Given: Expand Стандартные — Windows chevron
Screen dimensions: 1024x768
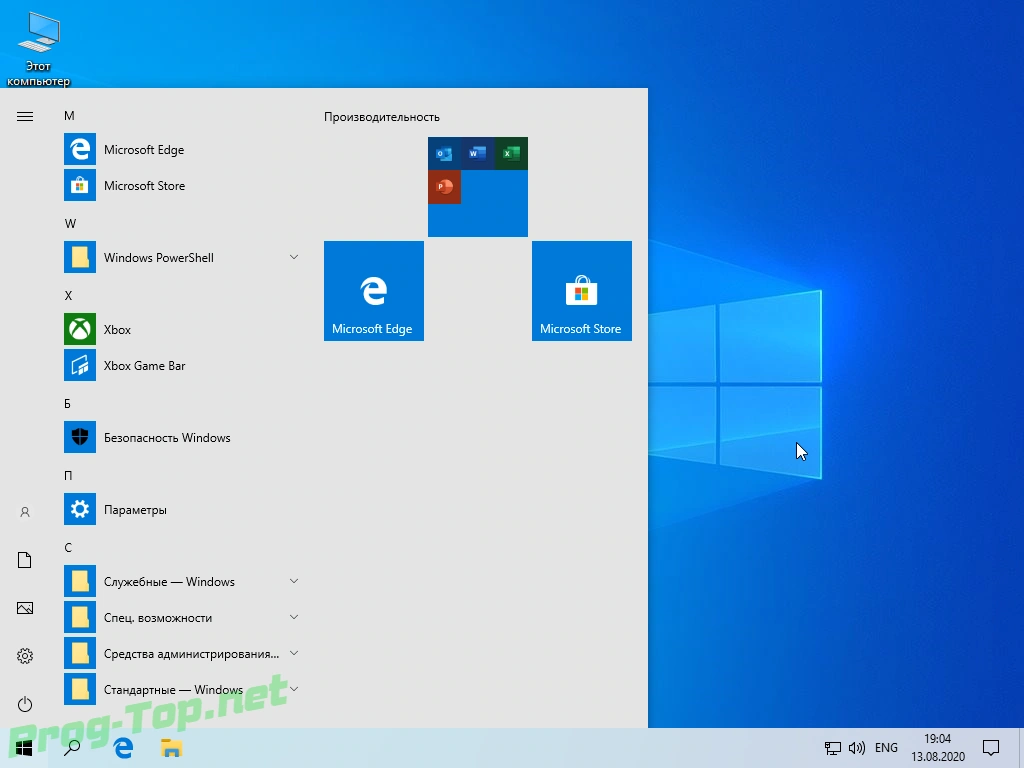Looking at the screenshot, I should pos(294,688).
